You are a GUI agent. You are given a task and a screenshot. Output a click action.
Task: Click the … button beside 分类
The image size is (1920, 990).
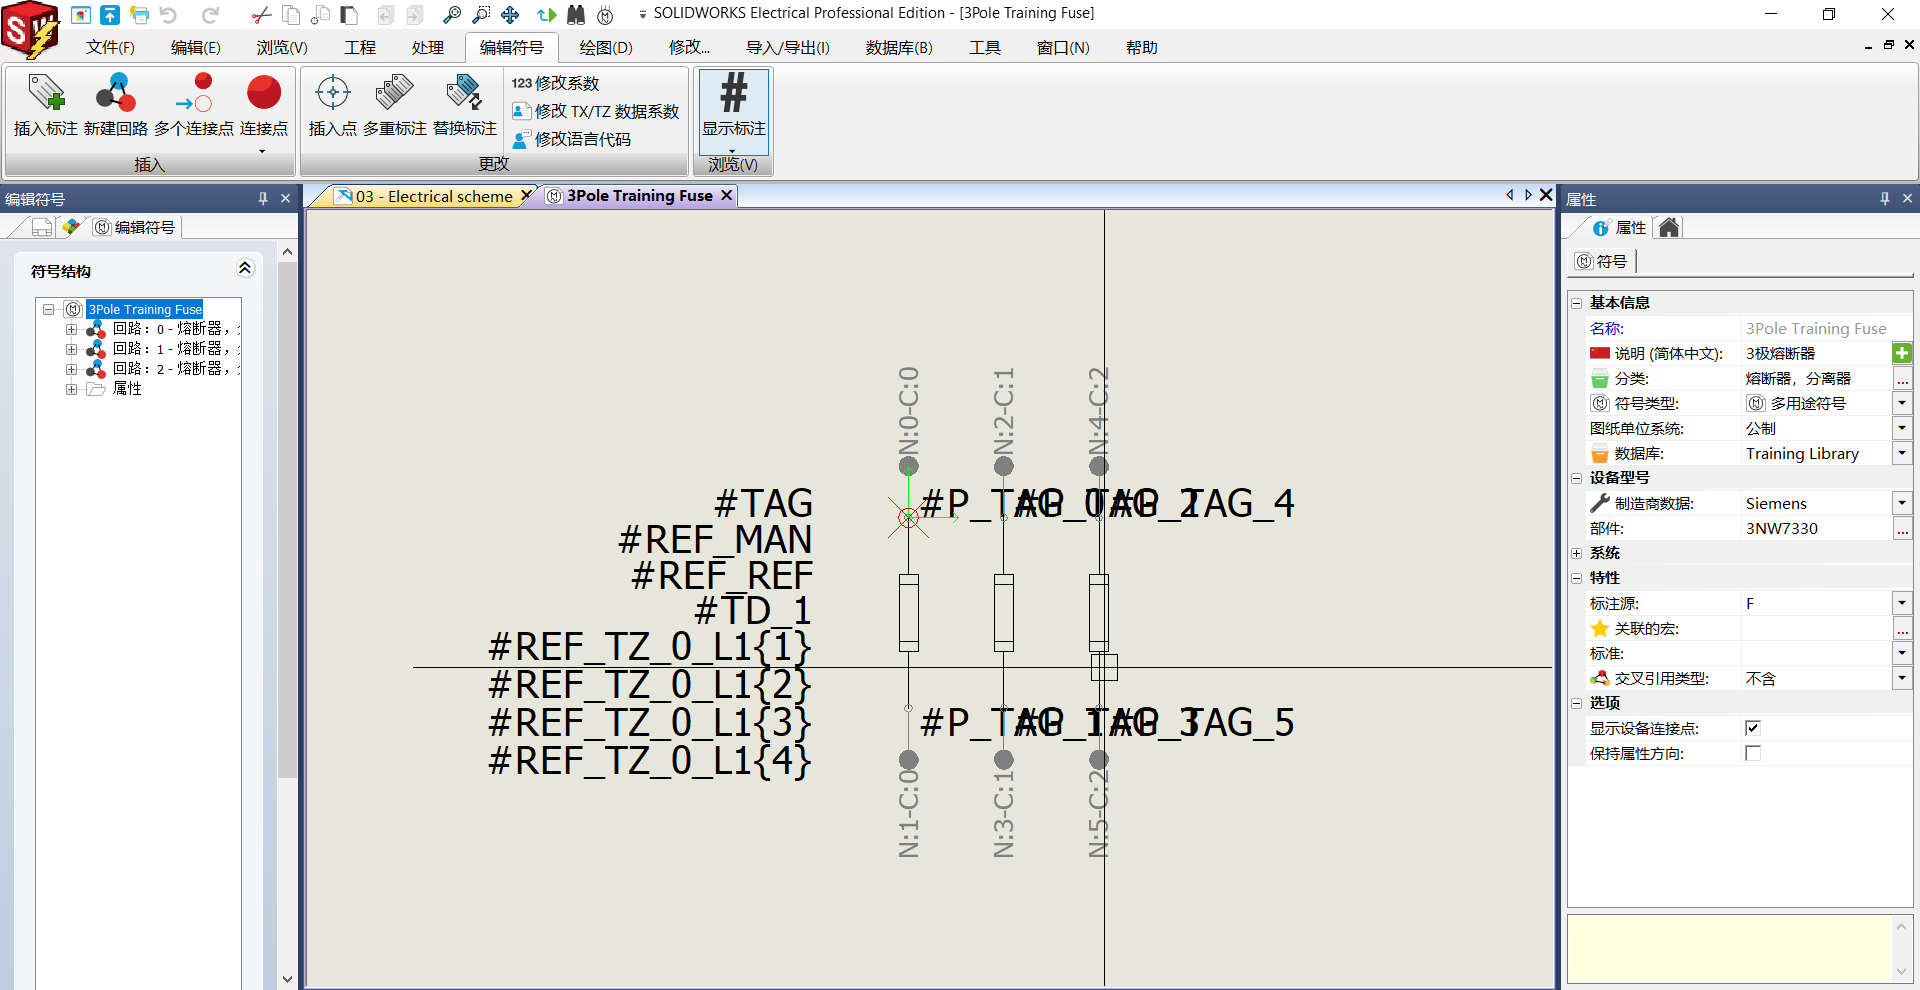point(1902,378)
